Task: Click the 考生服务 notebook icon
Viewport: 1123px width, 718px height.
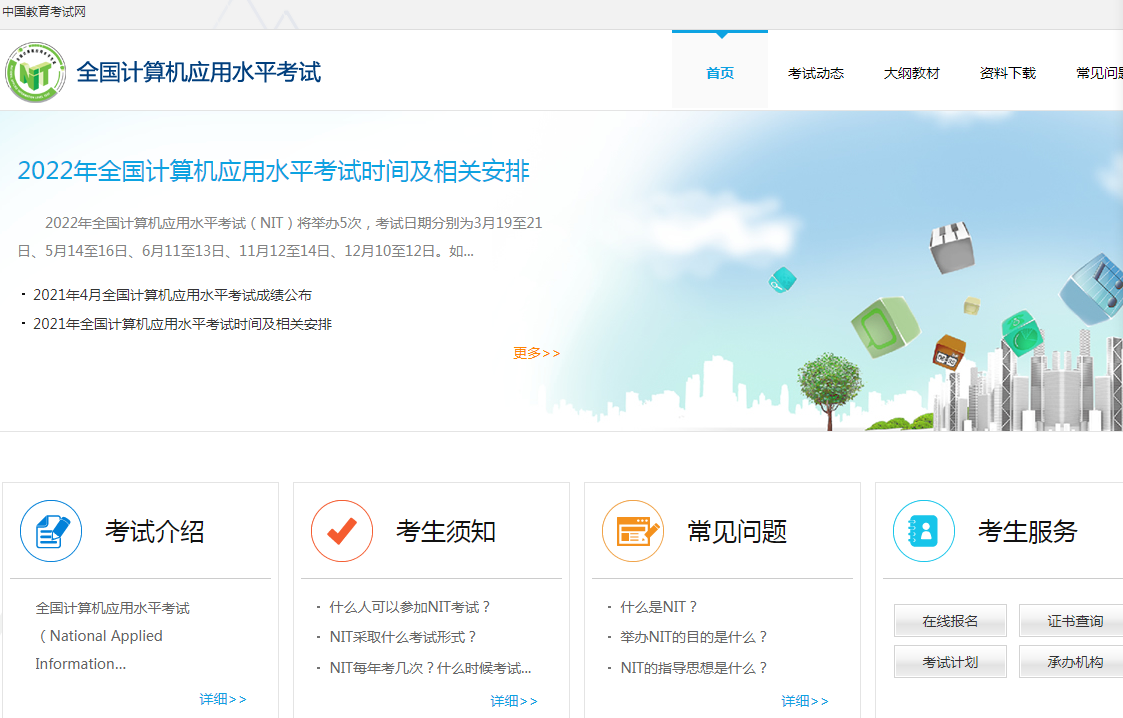Action: [924, 531]
